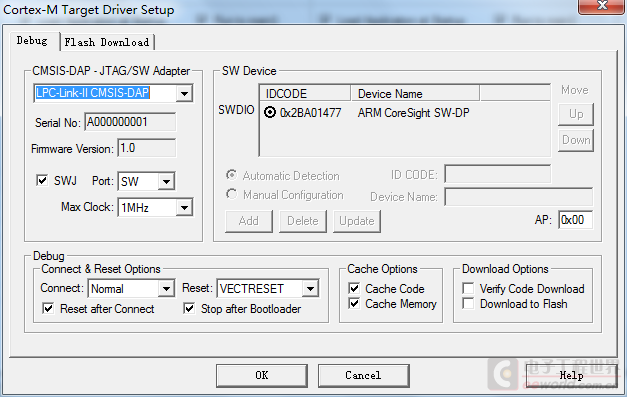Toggle Stop after Bootloader checkbox

coord(189,308)
